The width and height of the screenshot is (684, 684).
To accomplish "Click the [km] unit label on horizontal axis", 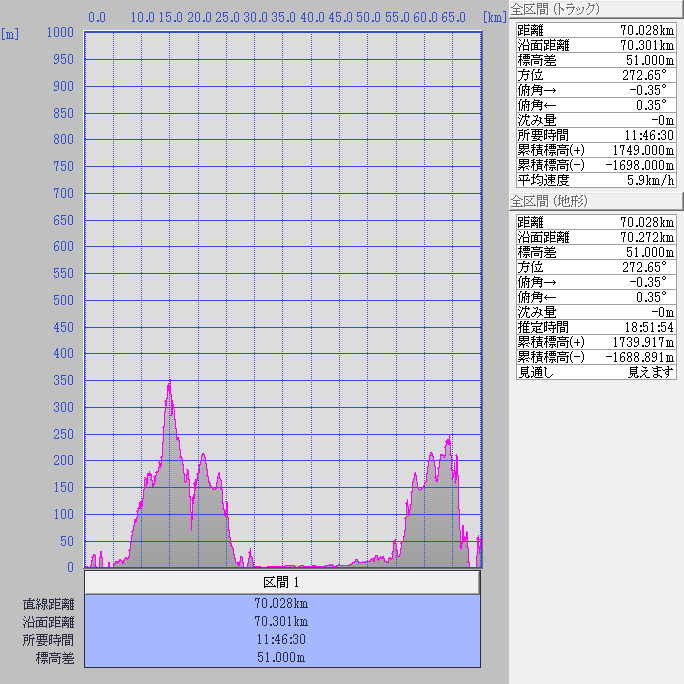I will click(493, 17).
